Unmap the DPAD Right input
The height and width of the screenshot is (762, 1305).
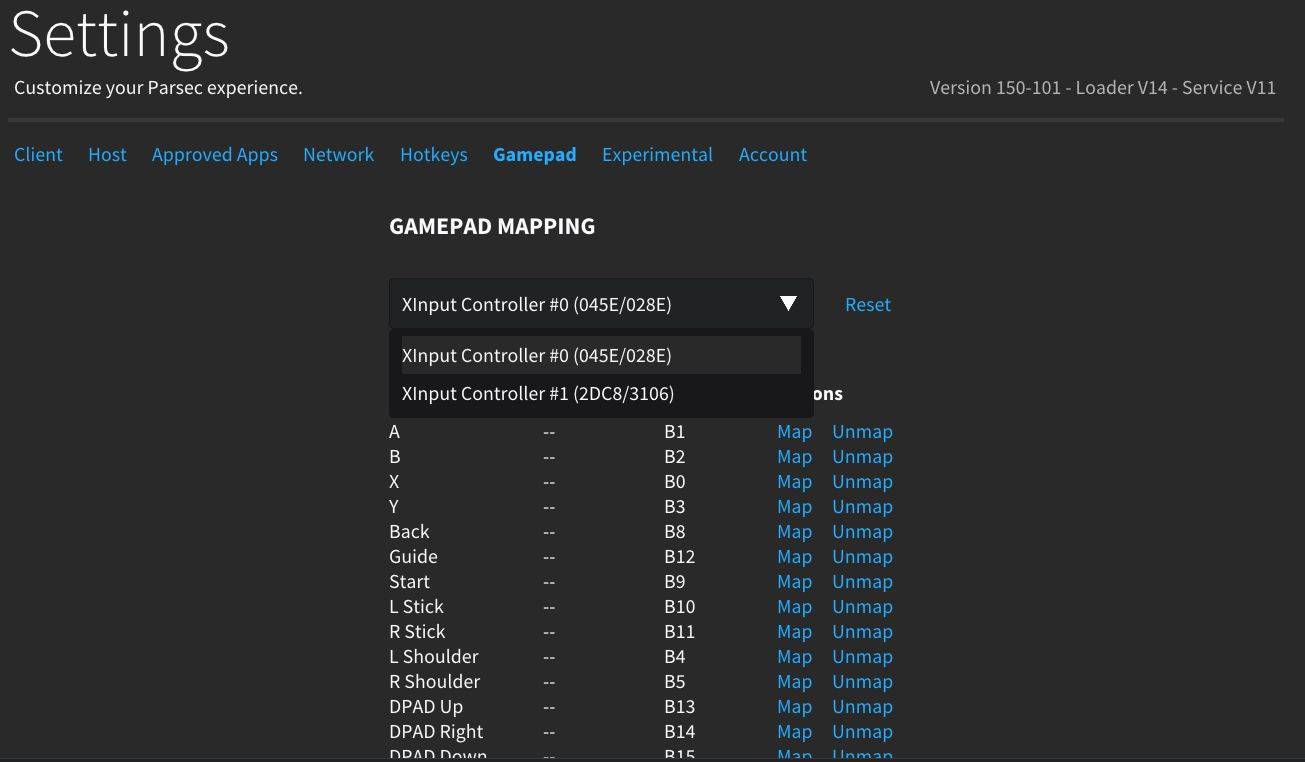click(862, 732)
